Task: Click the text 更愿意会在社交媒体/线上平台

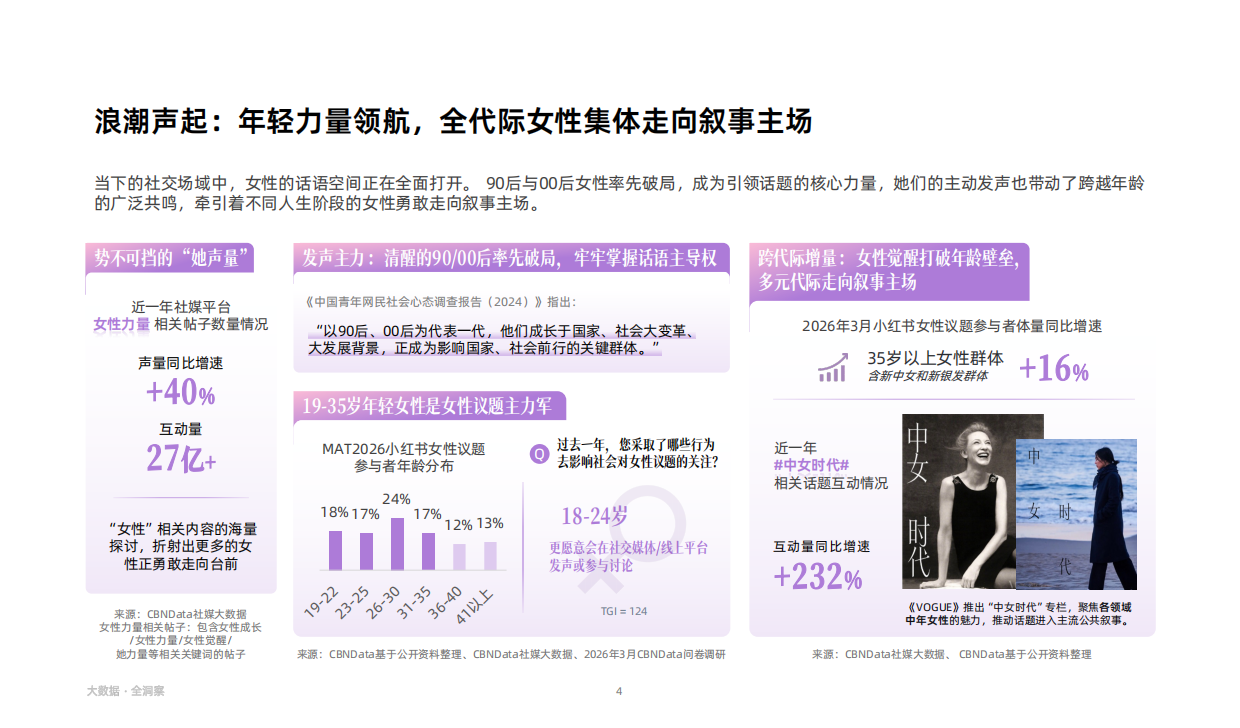Action: [628, 547]
